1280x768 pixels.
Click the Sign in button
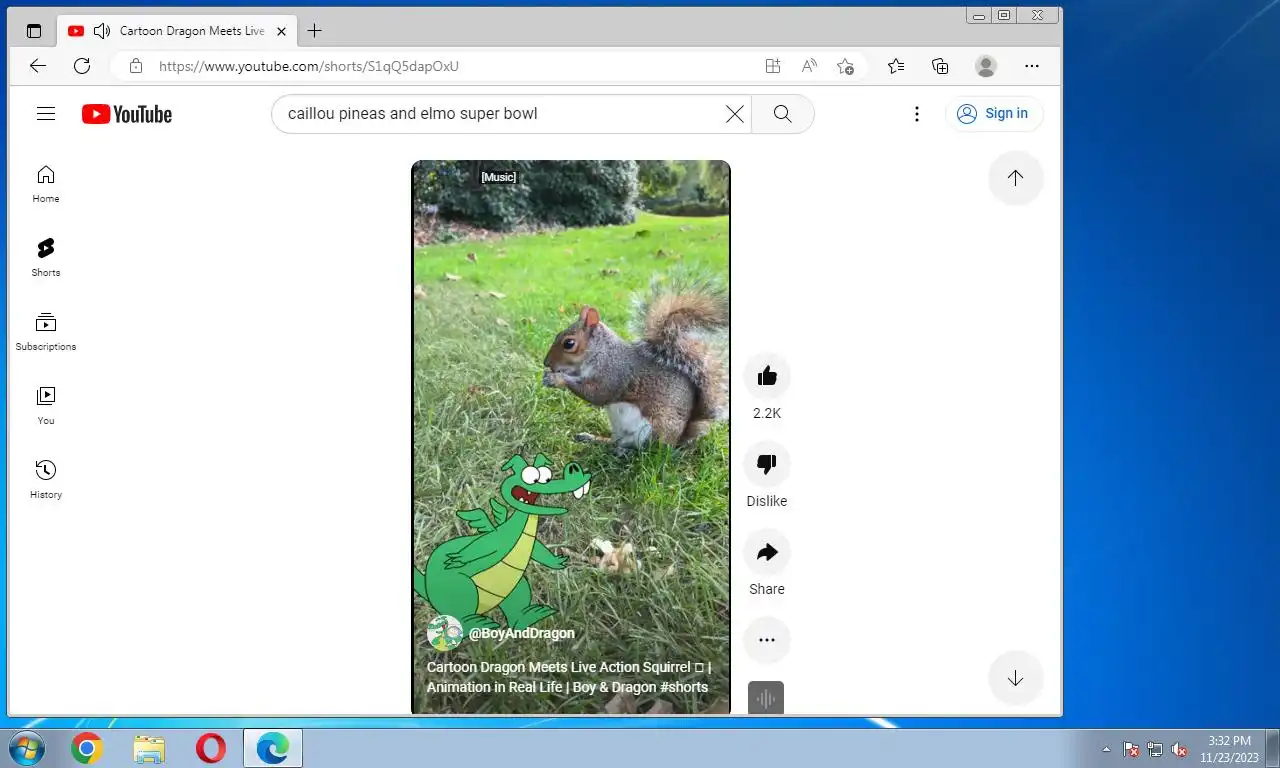(x=994, y=114)
